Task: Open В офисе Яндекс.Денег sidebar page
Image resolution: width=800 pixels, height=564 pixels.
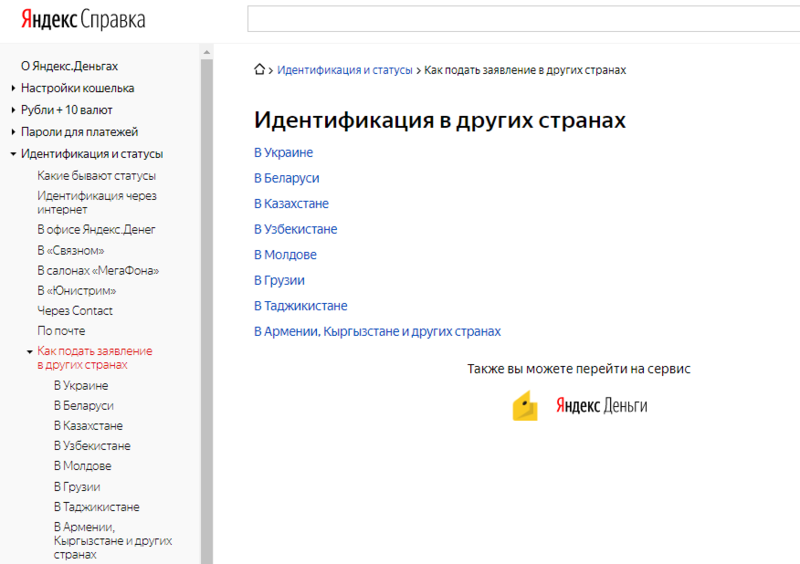Action: 96,230
